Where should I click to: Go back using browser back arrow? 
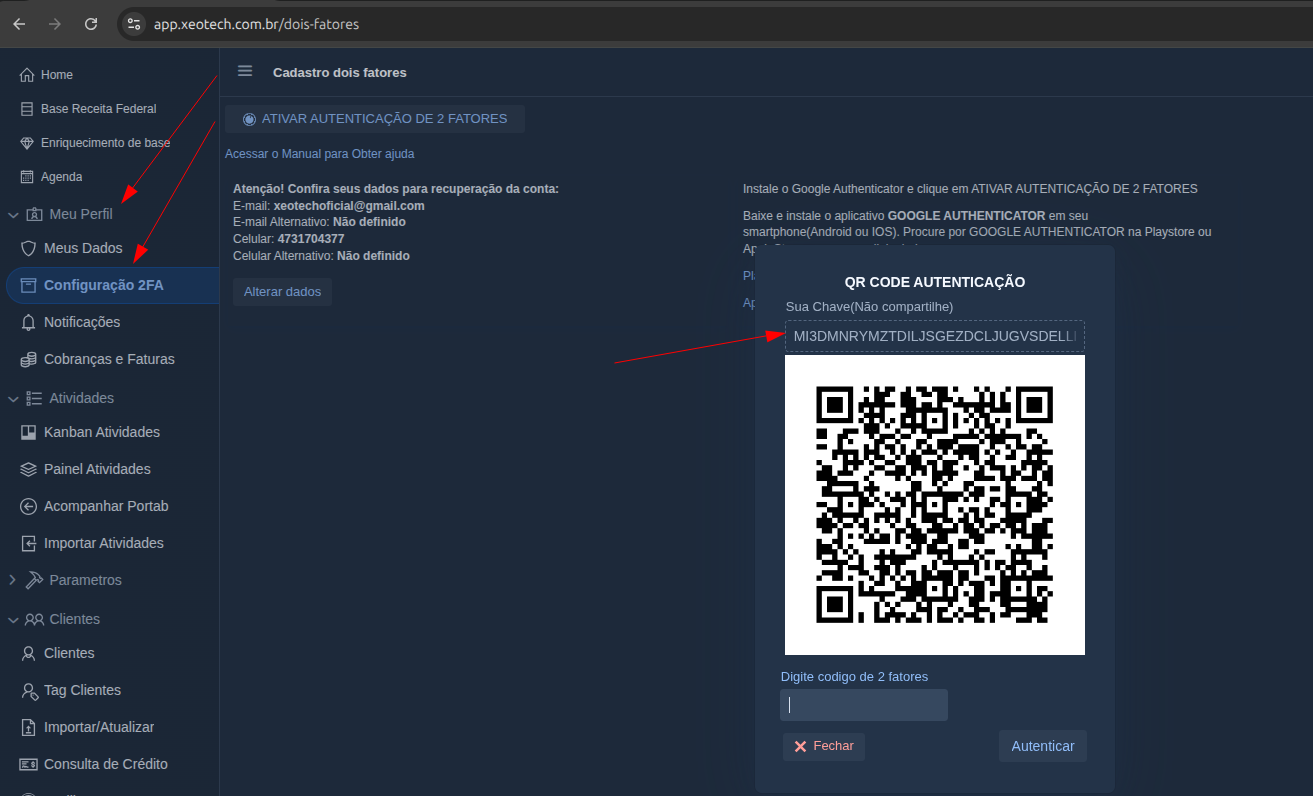pos(19,24)
